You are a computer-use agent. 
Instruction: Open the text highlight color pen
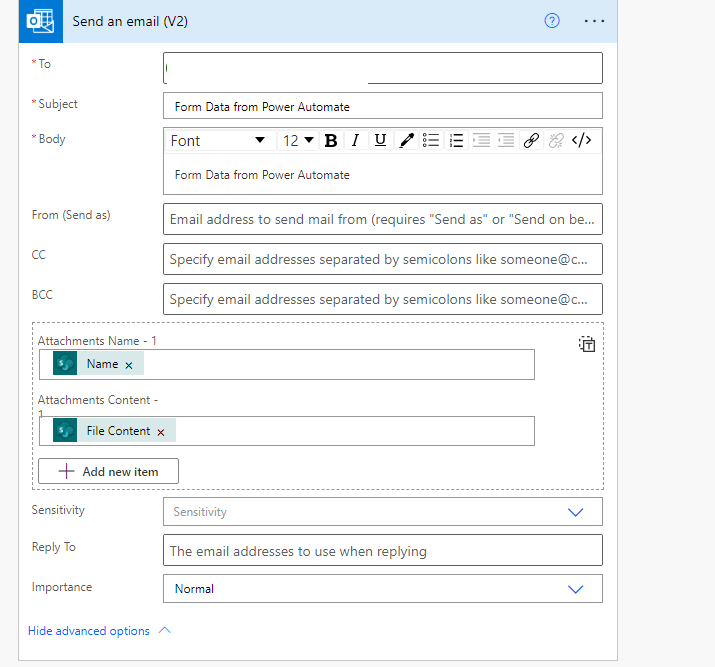click(x=406, y=141)
